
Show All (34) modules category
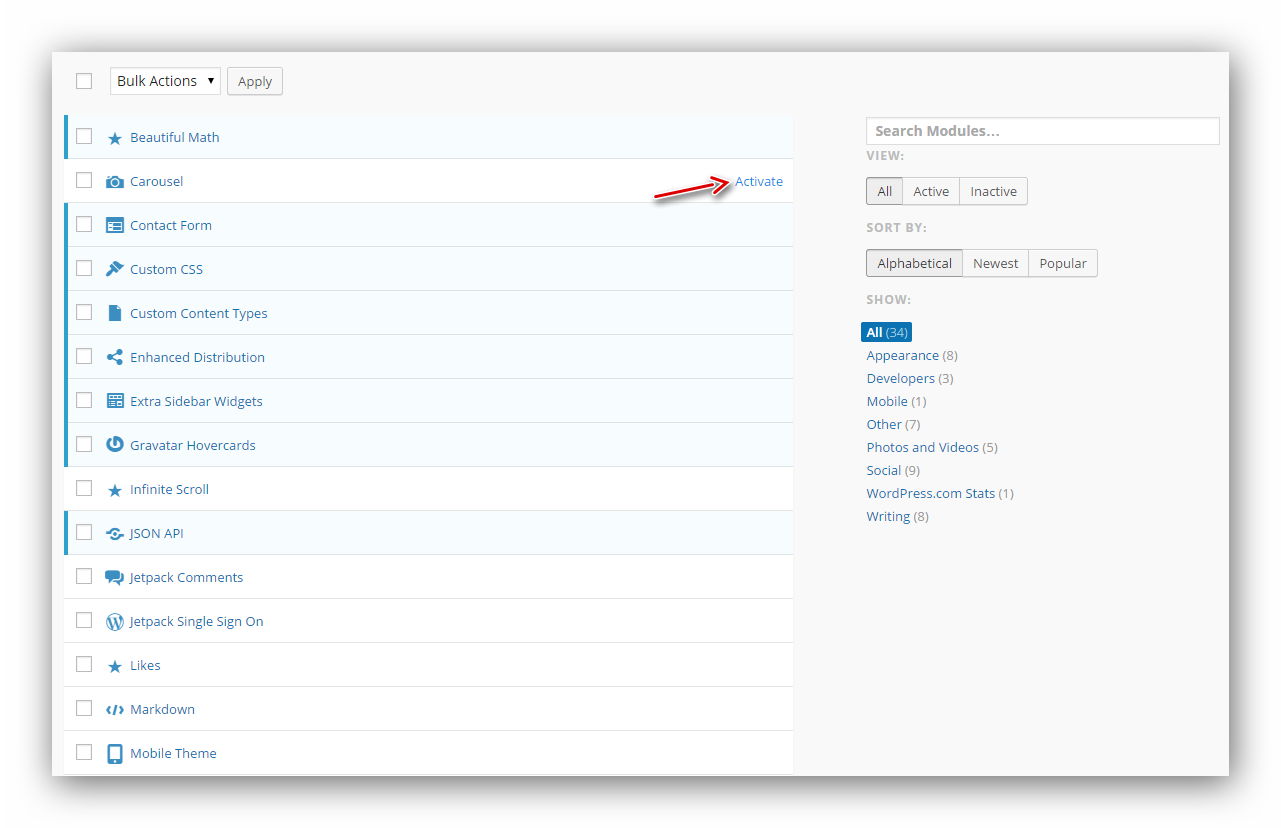tap(887, 332)
